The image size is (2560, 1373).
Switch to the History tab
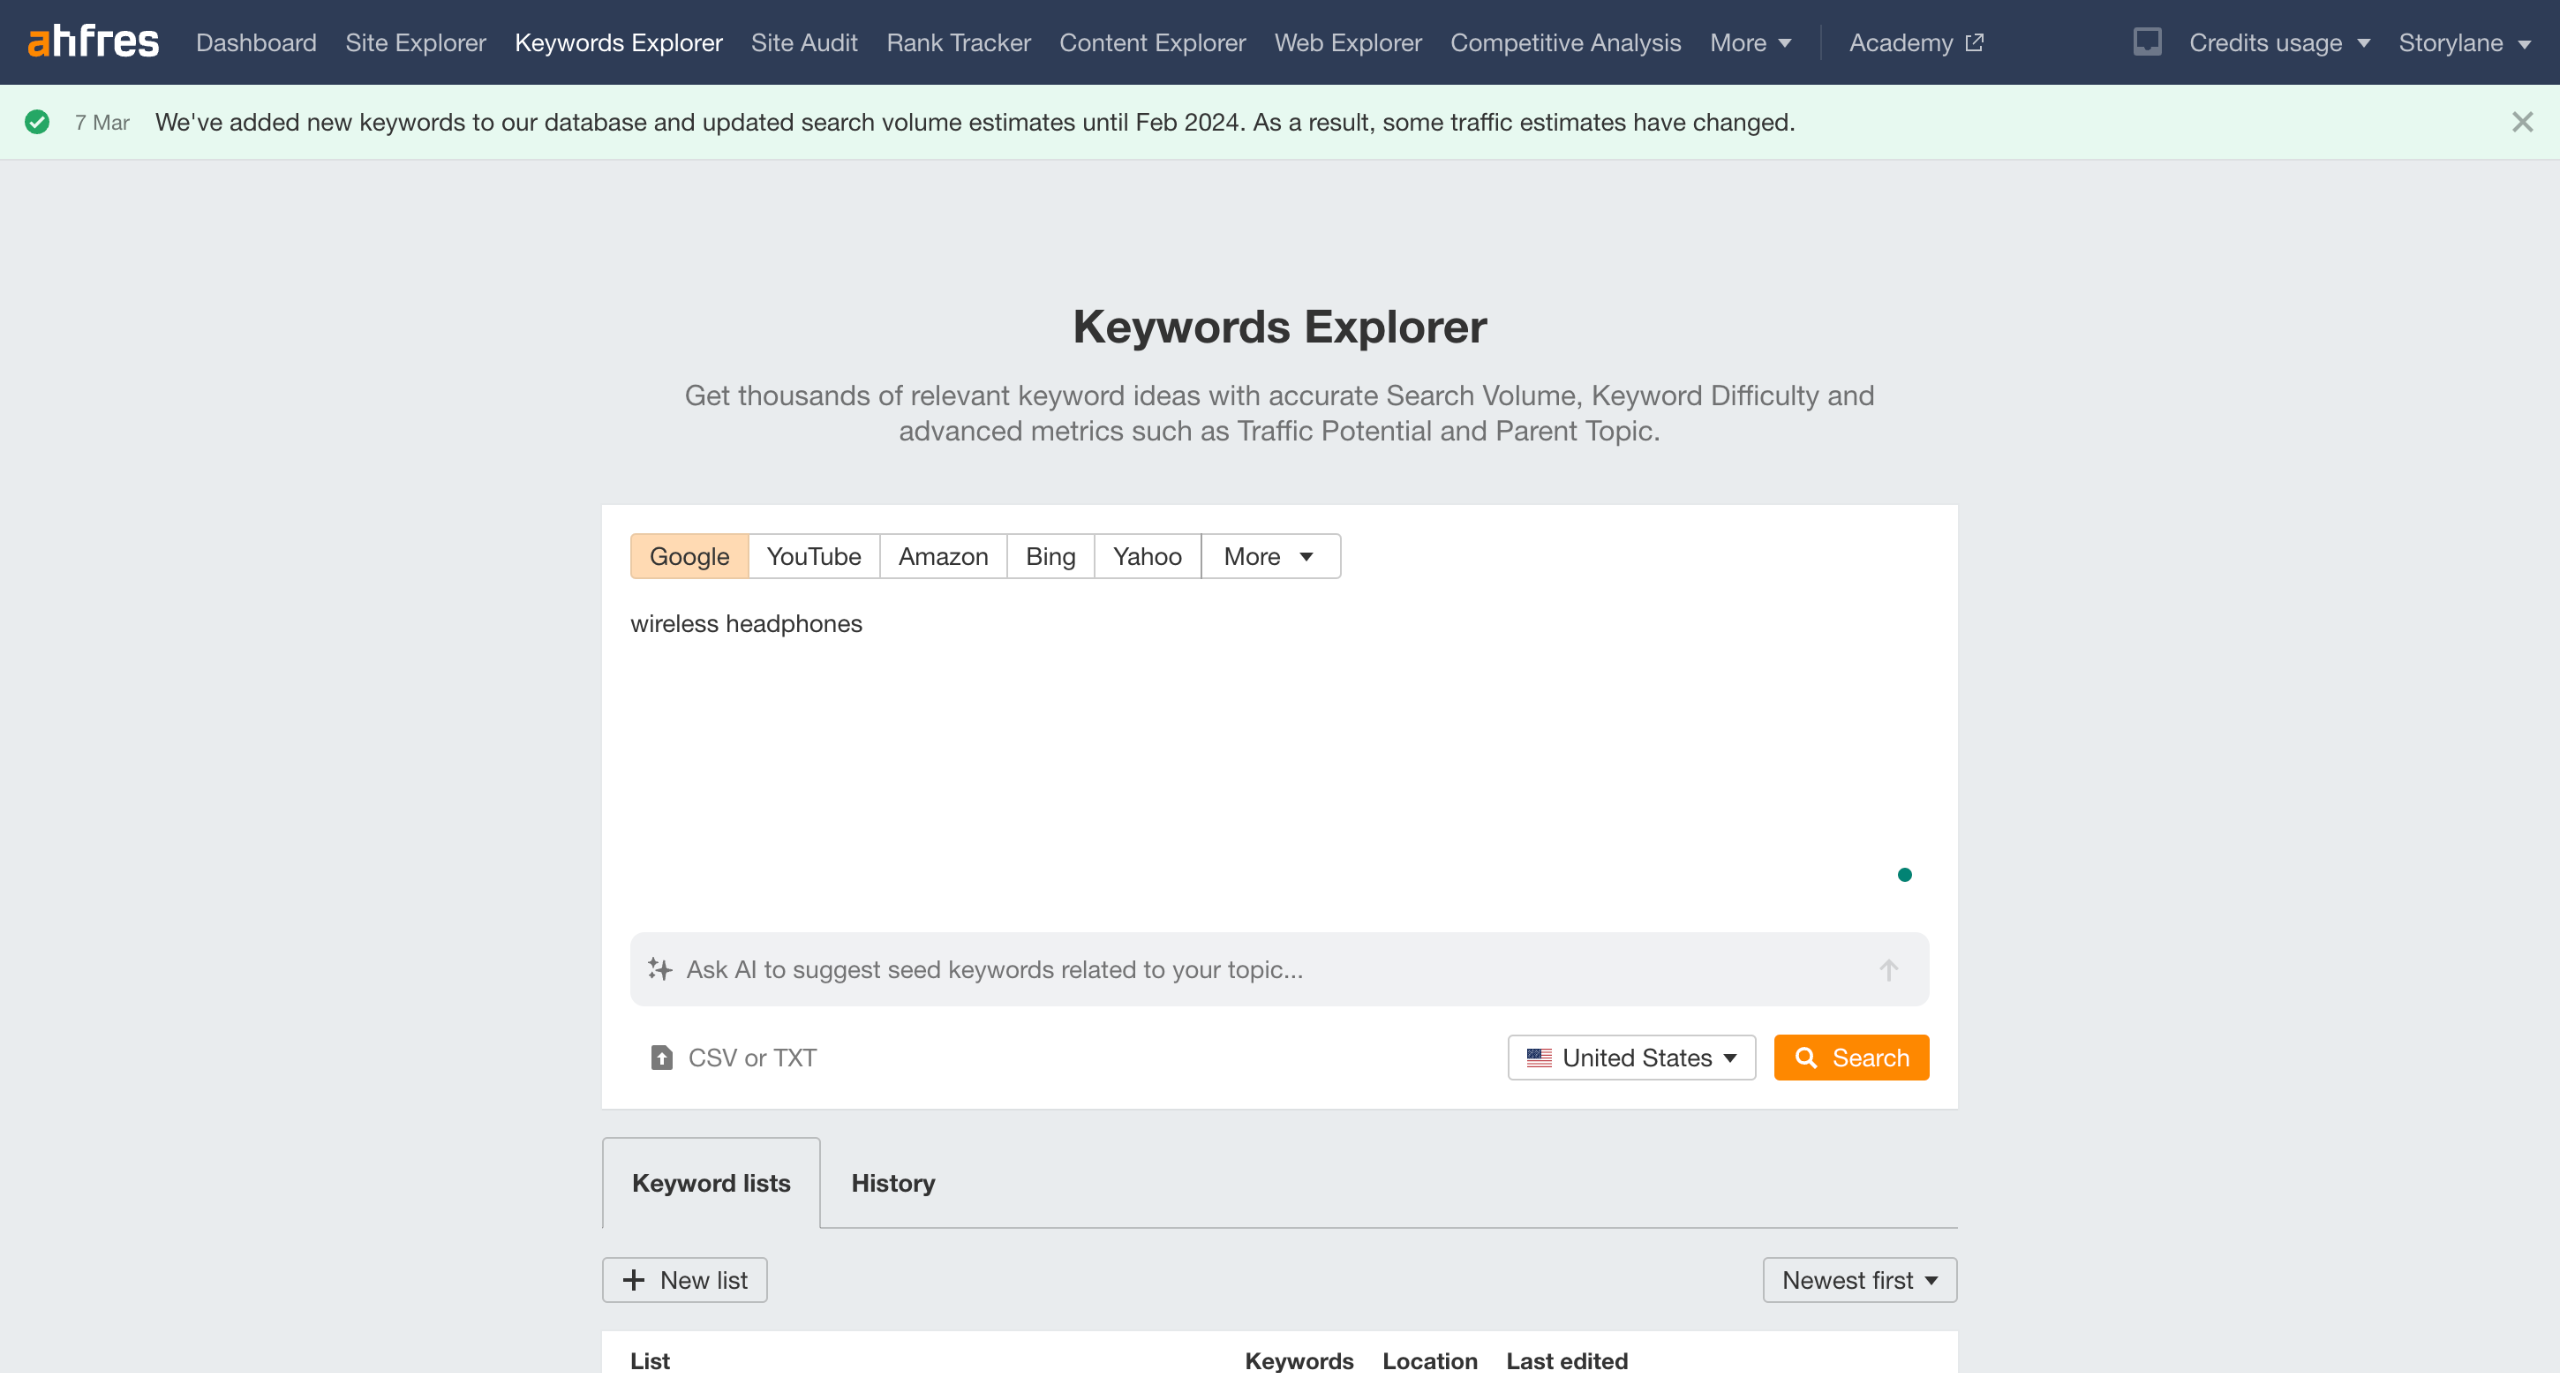point(892,1182)
